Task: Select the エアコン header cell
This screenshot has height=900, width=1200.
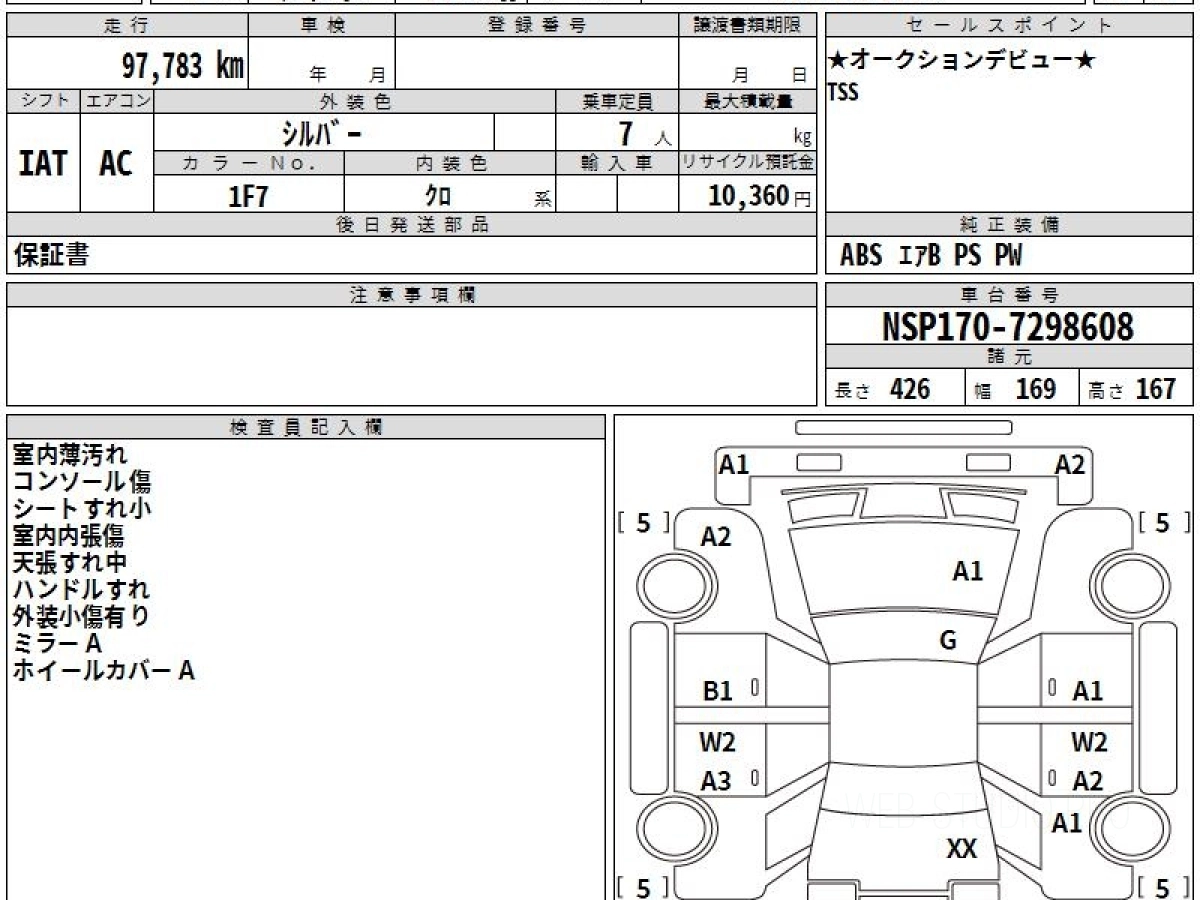Action: coord(117,101)
